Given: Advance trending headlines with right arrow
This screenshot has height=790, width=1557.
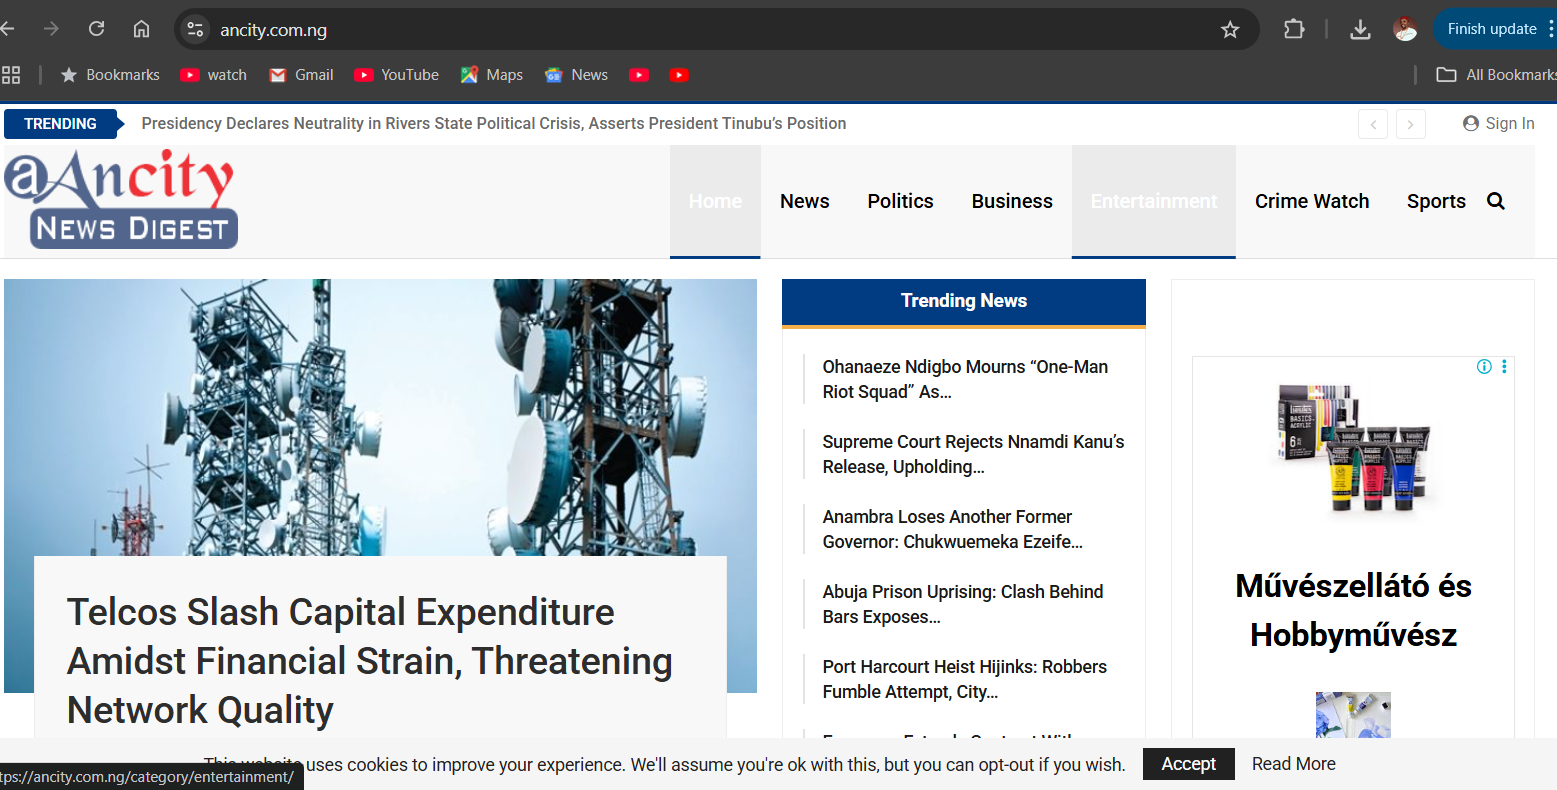Looking at the screenshot, I should click(x=1410, y=123).
